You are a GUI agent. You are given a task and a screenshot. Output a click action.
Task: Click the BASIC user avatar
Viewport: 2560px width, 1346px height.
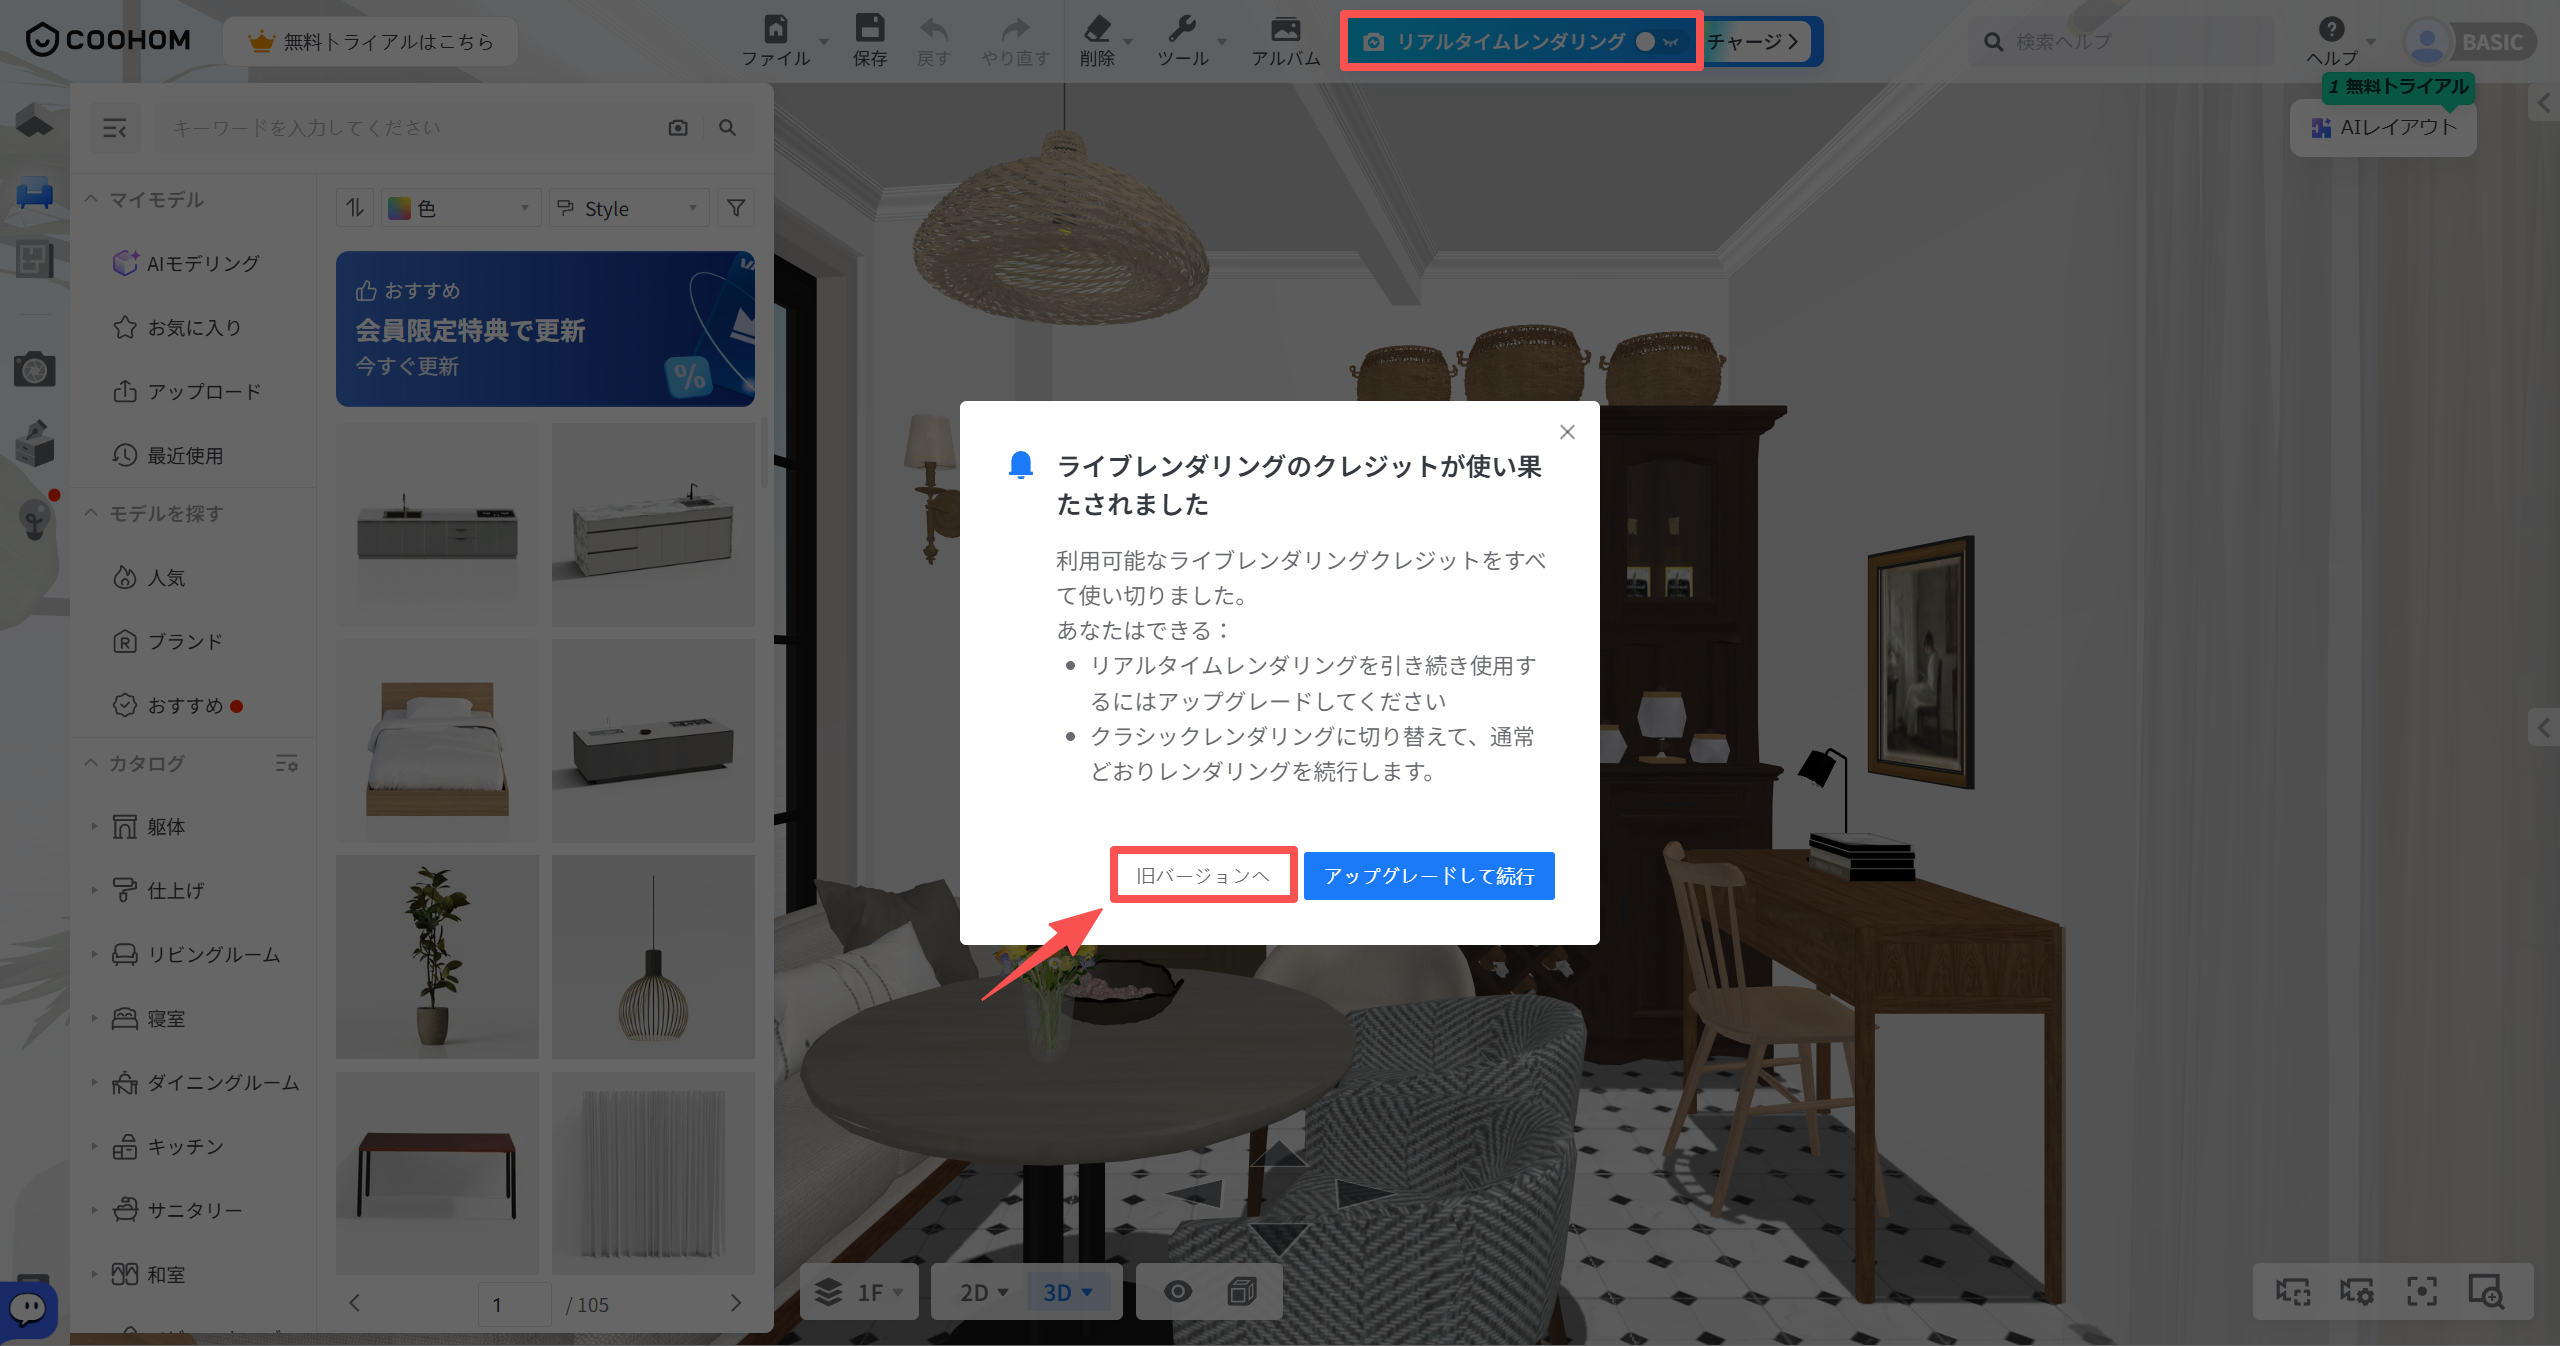pyautogui.click(x=2428, y=42)
